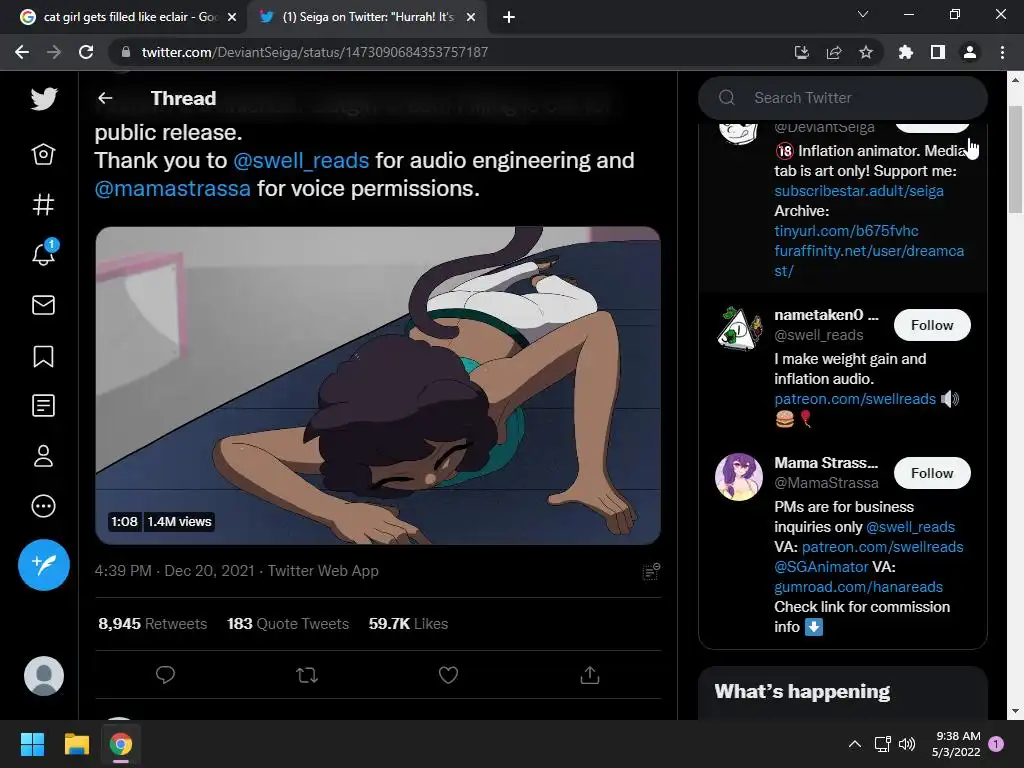Screen dimensions: 1024x768
Task: Play the tweet's video thumbnail
Action: 378,385
